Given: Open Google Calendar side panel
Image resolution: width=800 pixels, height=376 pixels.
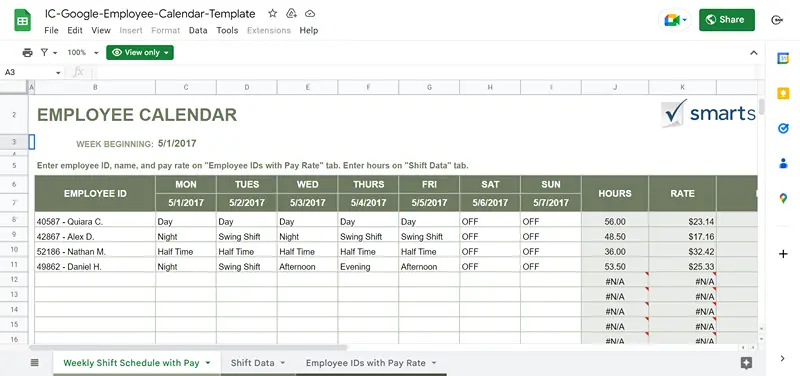Looking at the screenshot, I should pyautogui.click(x=783, y=59).
